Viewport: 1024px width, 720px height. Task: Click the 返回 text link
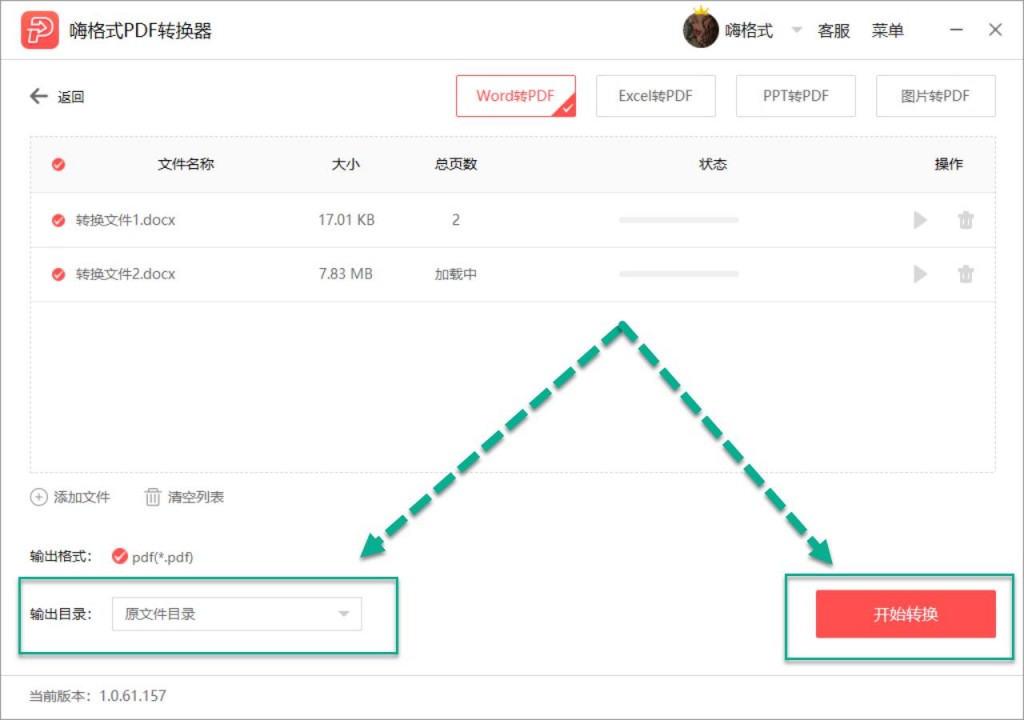(71, 97)
